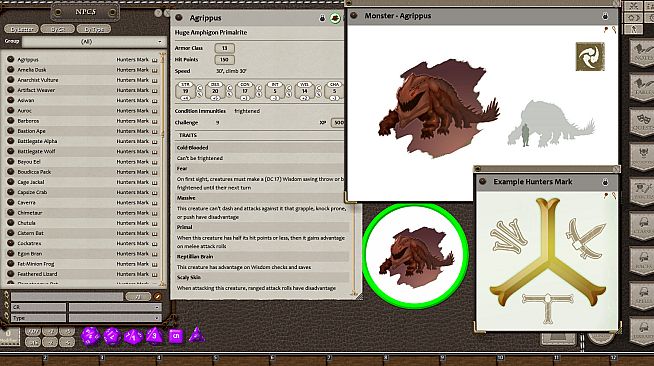Open the Bastion Ape link icon
This screenshot has width=654, height=366.
[x=11, y=131]
